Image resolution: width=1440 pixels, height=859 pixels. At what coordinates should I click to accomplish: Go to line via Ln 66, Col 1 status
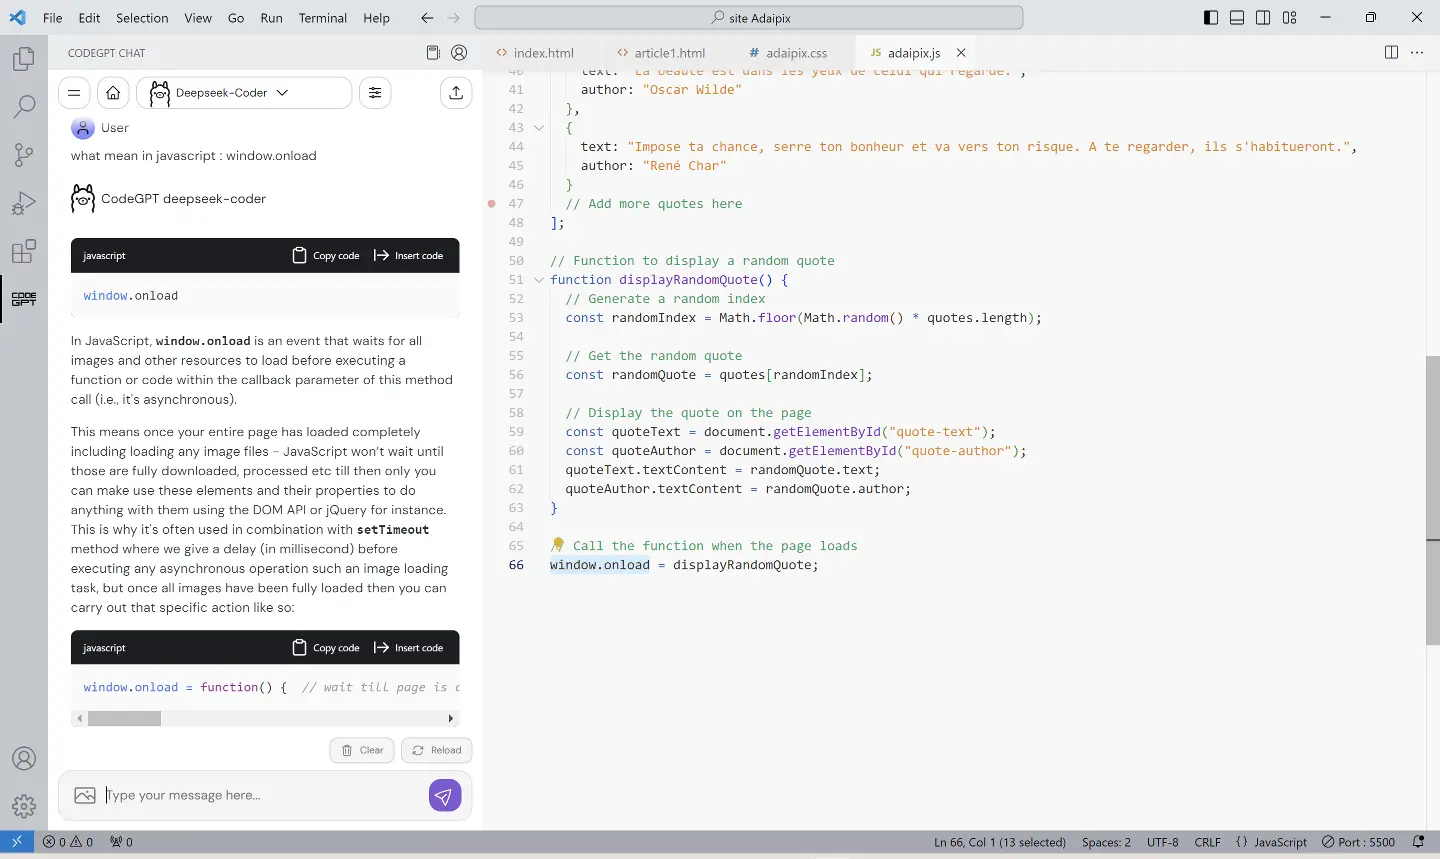[1000, 842]
